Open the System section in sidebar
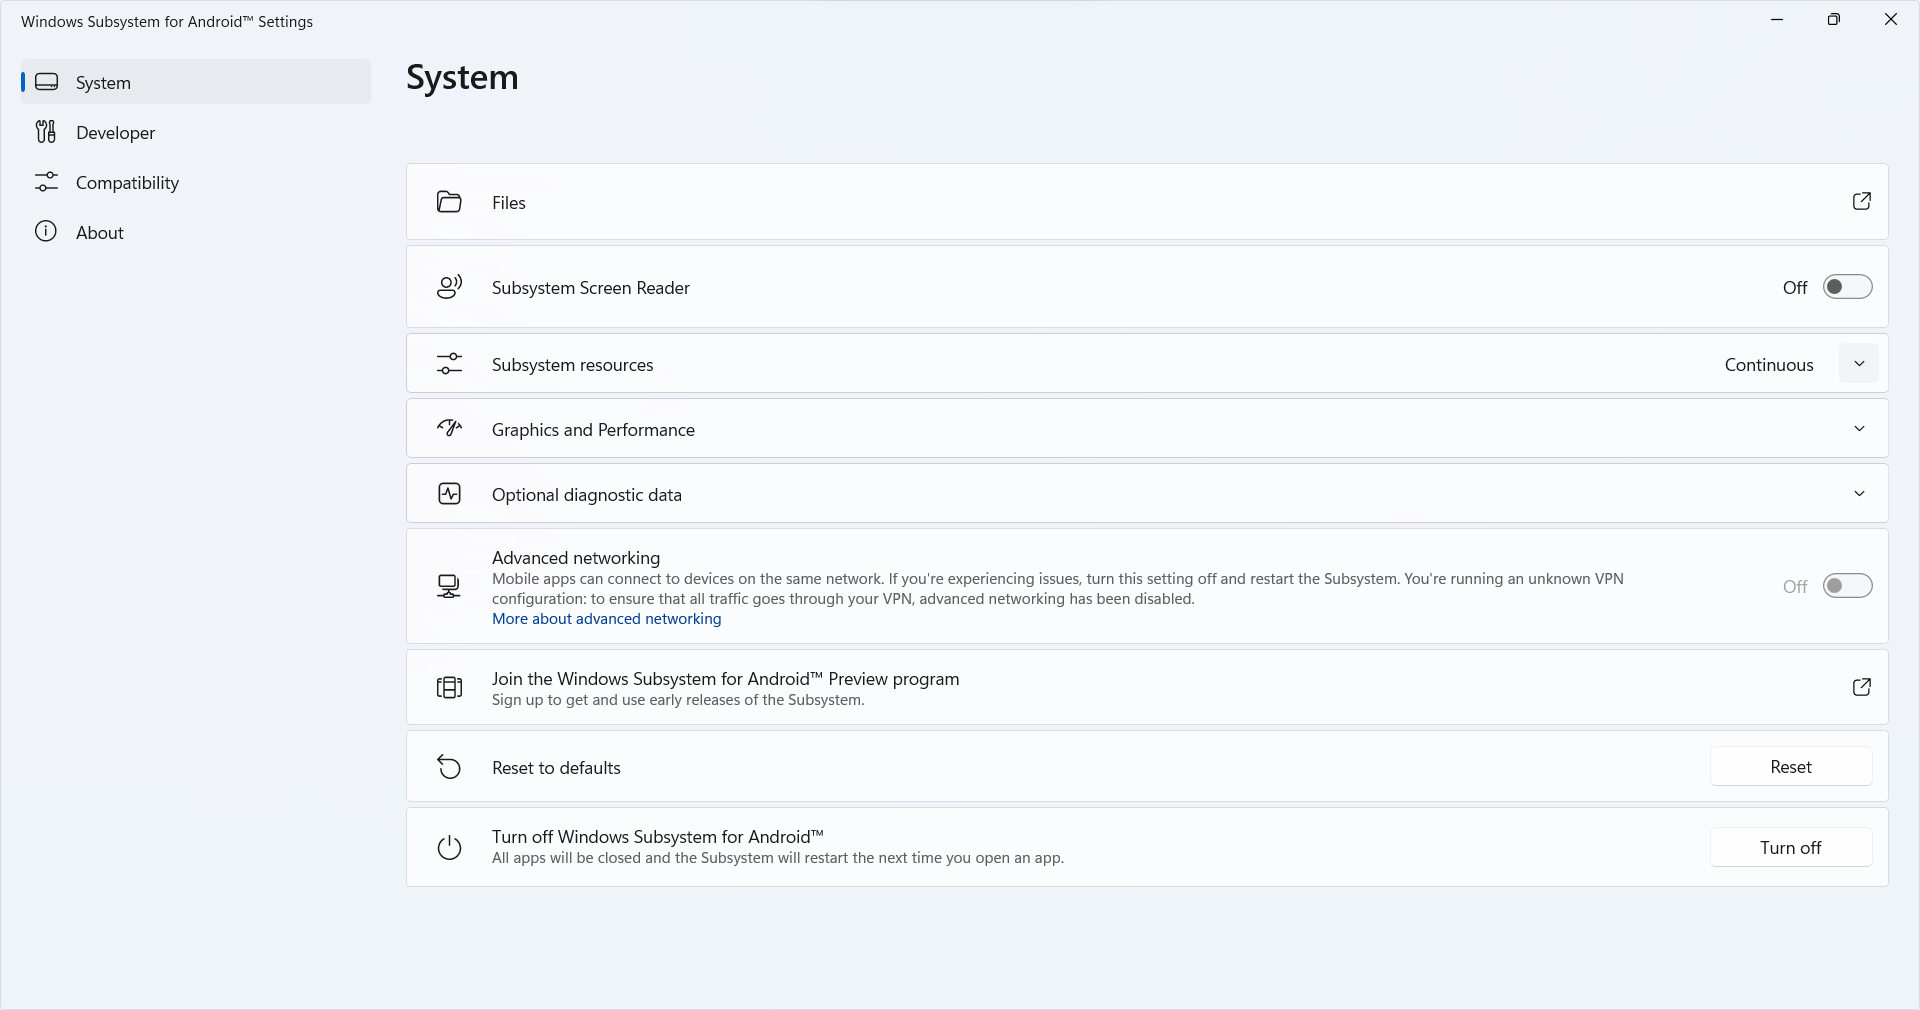The height and width of the screenshot is (1010, 1920). 196,82
